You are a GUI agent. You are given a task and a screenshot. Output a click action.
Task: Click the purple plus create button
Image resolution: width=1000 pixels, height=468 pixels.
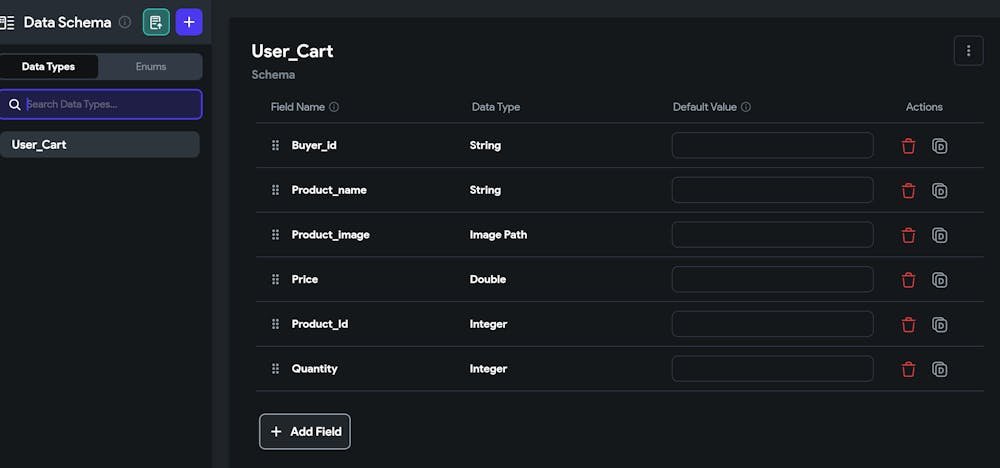click(x=189, y=22)
